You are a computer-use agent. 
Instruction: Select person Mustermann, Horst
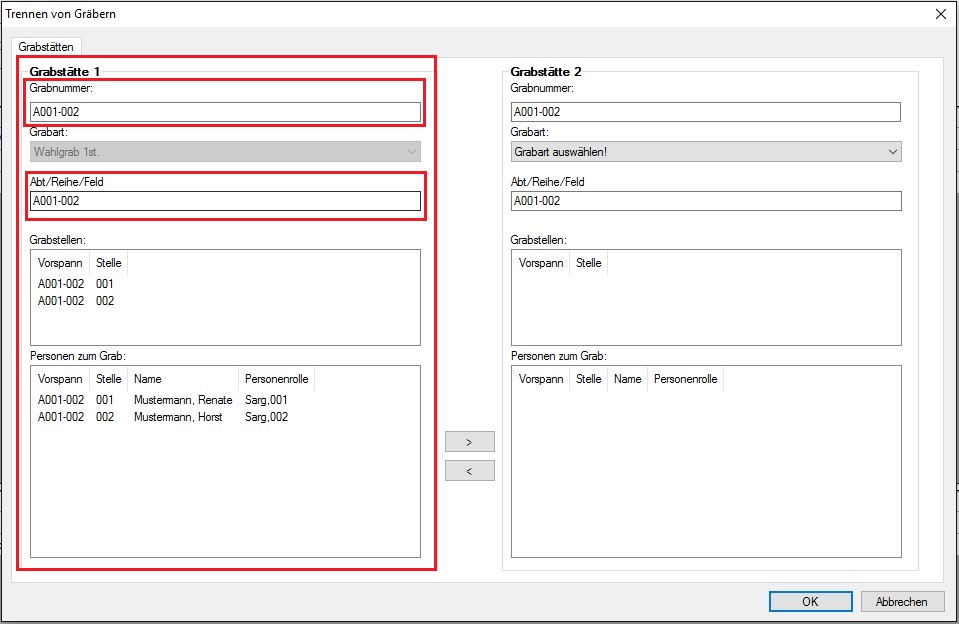coord(178,417)
